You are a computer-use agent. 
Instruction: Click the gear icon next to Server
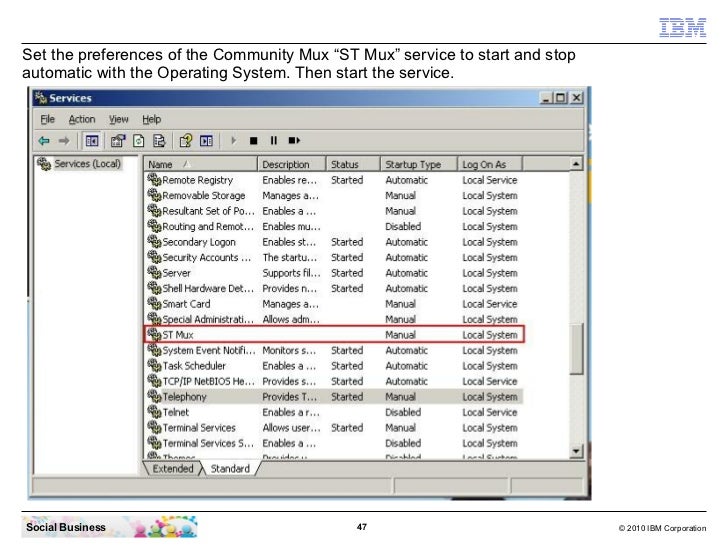pyautogui.click(x=154, y=272)
